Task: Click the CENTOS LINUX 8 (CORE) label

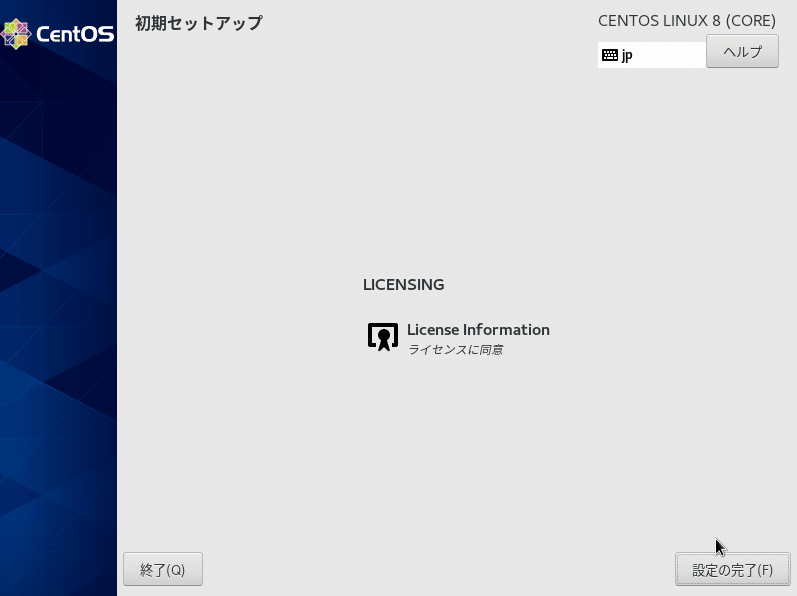Action: 687,21
